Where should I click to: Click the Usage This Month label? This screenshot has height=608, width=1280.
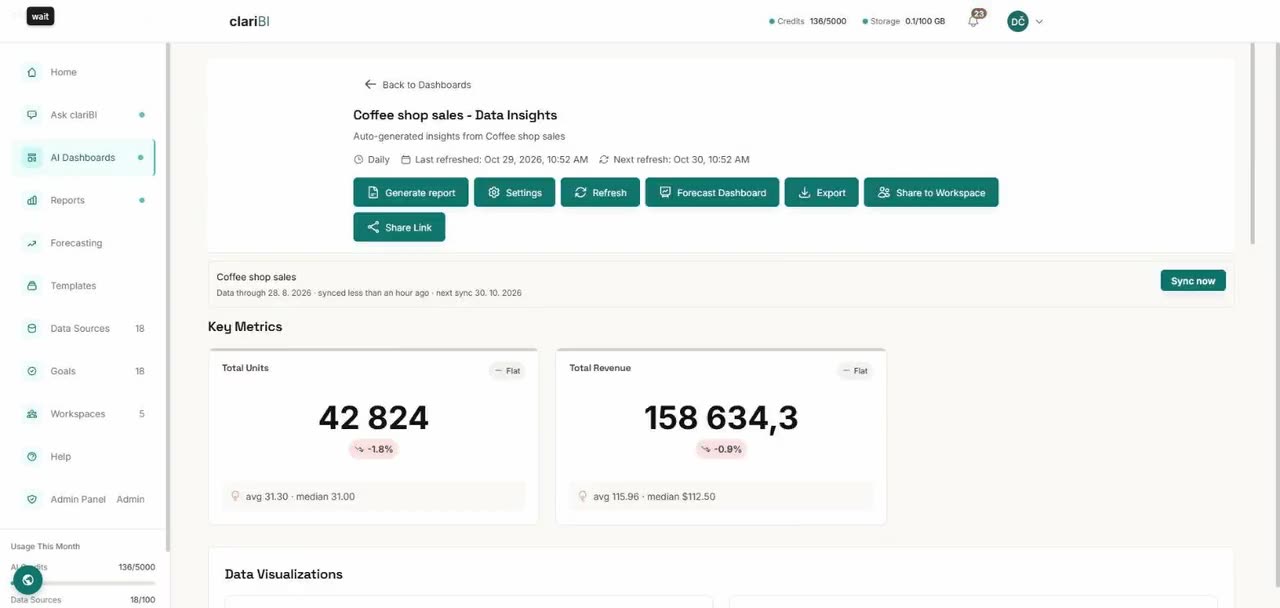pyautogui.click(x=45, y=546)
